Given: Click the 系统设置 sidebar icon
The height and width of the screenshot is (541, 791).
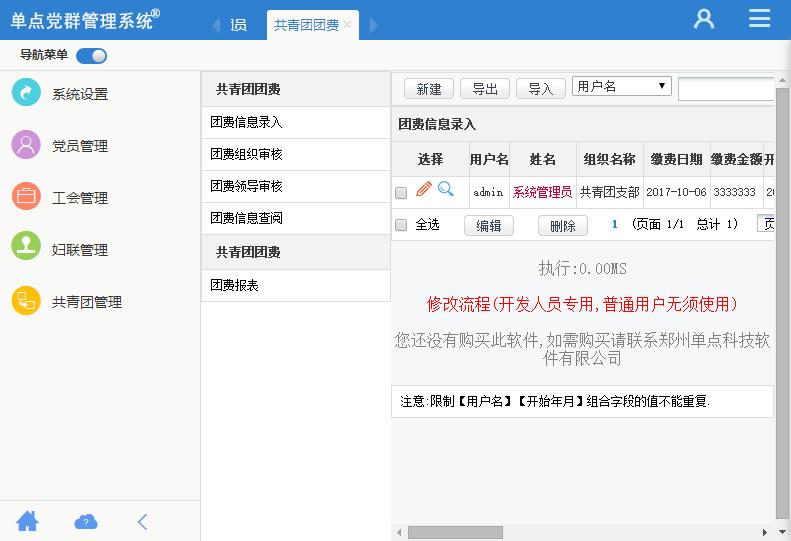Looking at the screenshot, I should [x=26, y=92].
